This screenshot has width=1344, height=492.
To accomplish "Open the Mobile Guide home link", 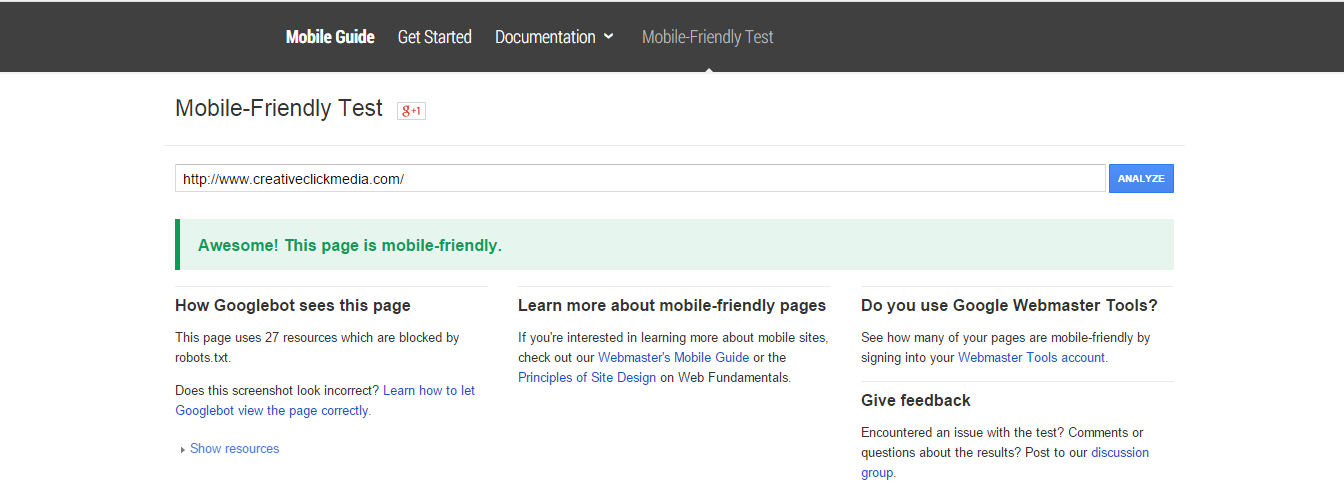I will pos(330,37).
